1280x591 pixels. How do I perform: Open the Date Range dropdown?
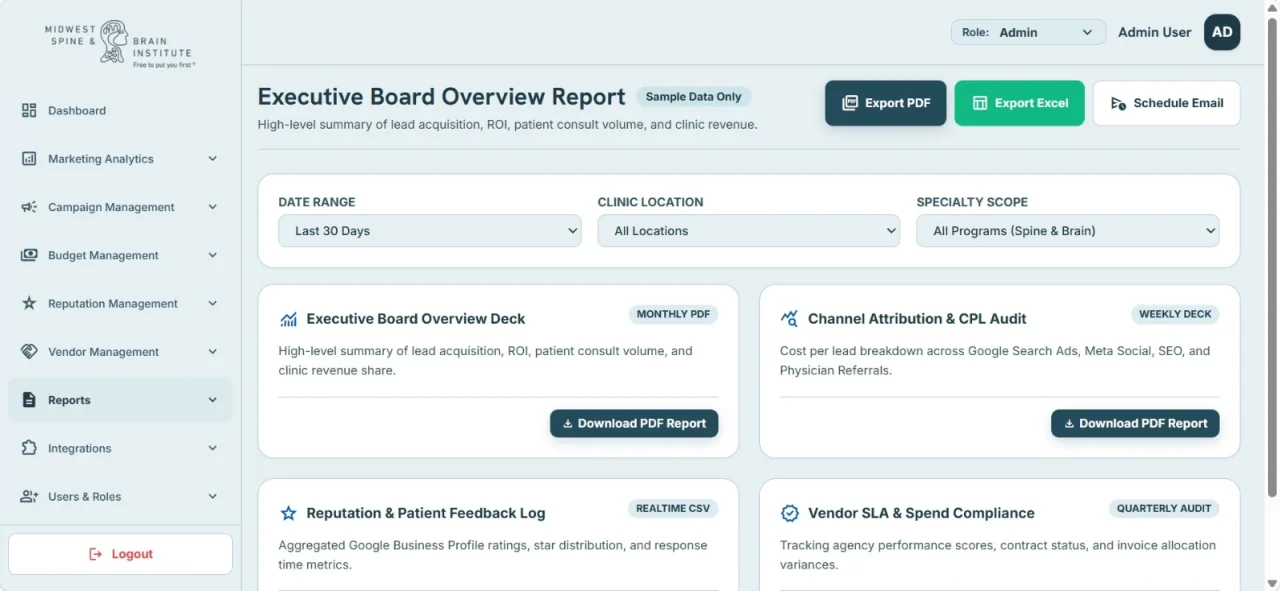pos(430,231)
